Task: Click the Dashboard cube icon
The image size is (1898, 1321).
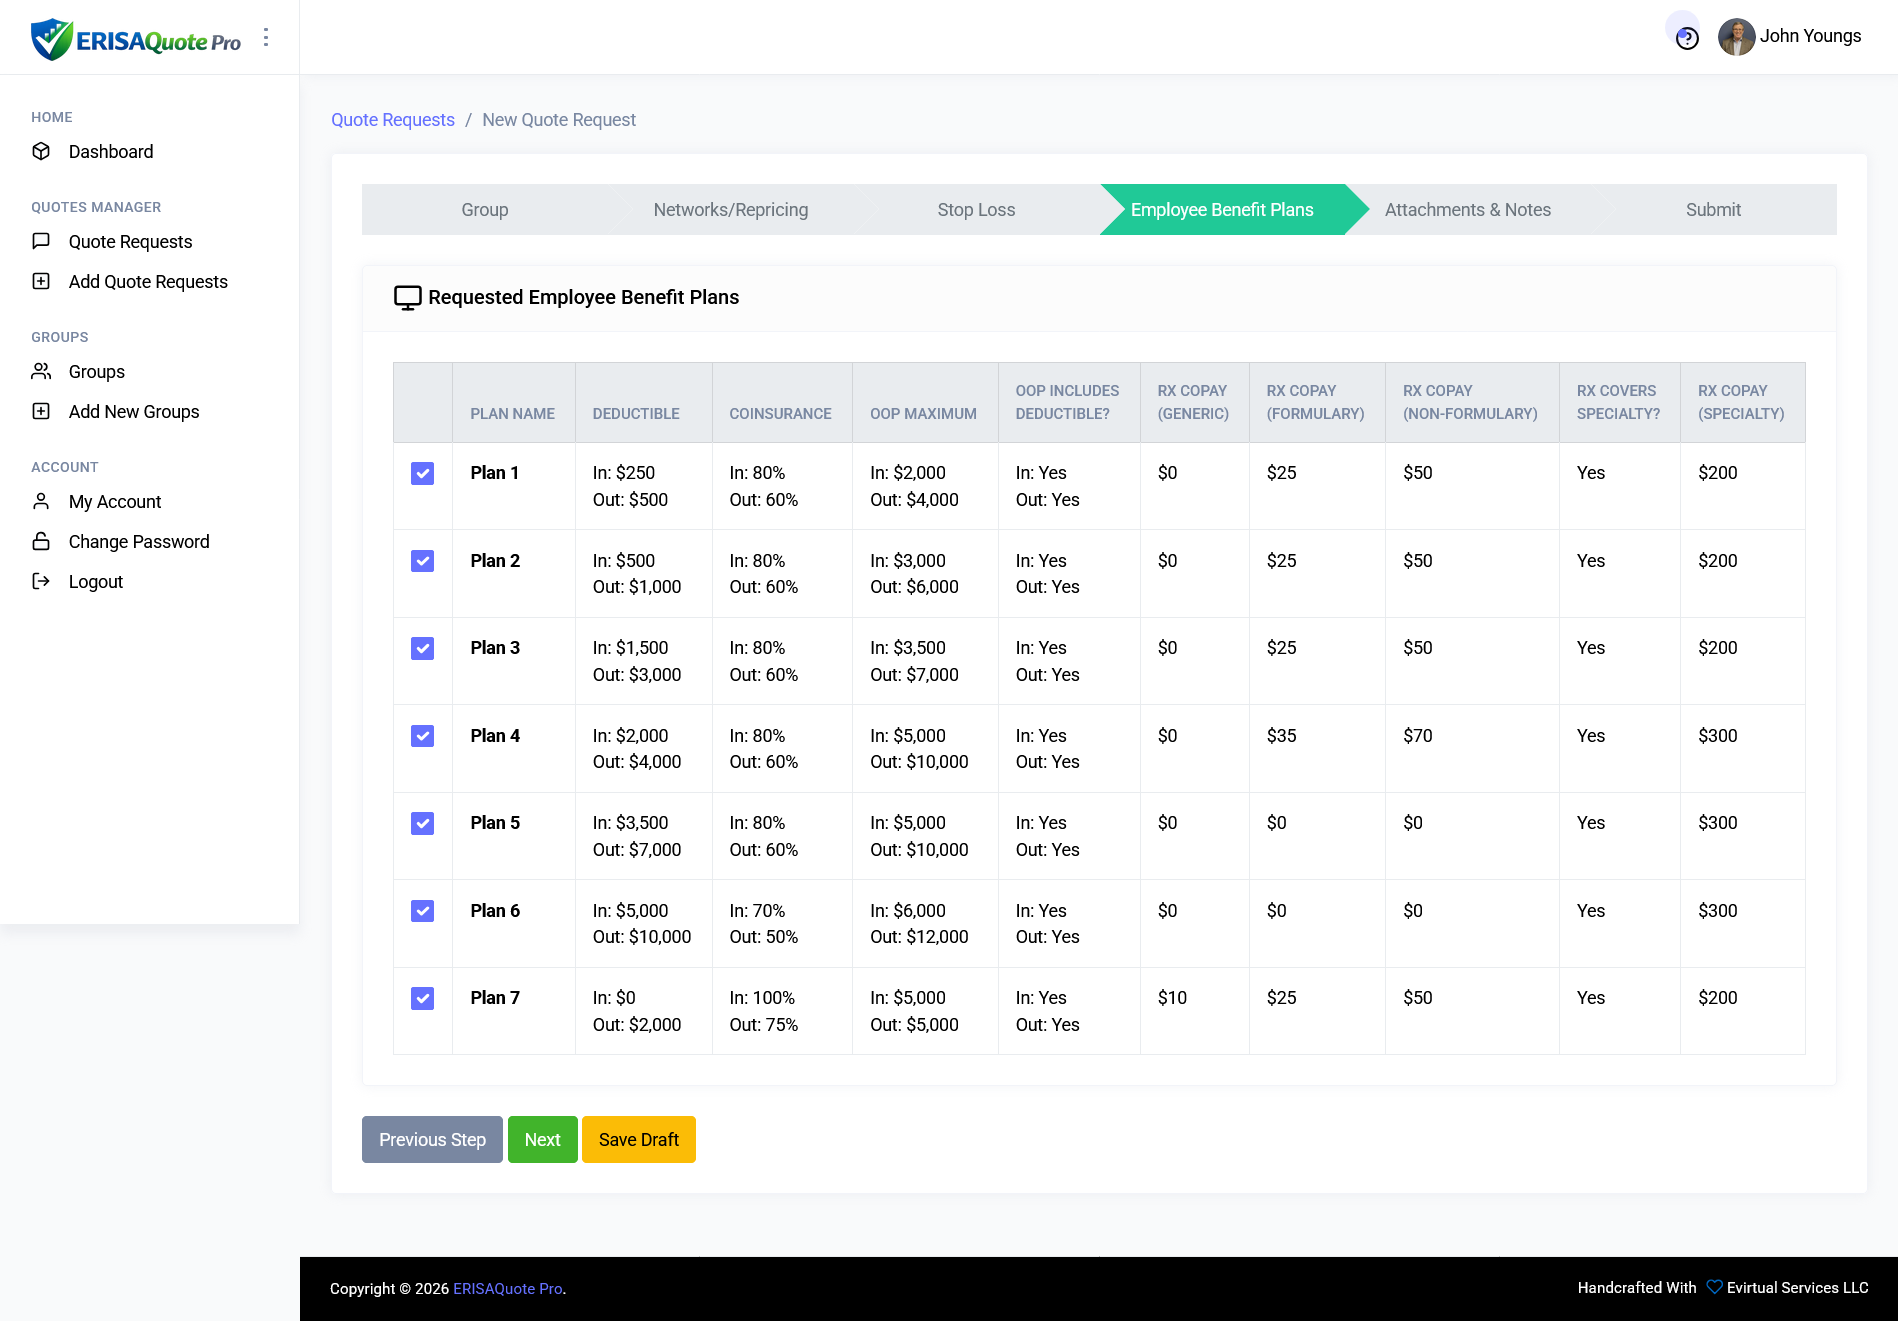Action: (x=41, y=151)
